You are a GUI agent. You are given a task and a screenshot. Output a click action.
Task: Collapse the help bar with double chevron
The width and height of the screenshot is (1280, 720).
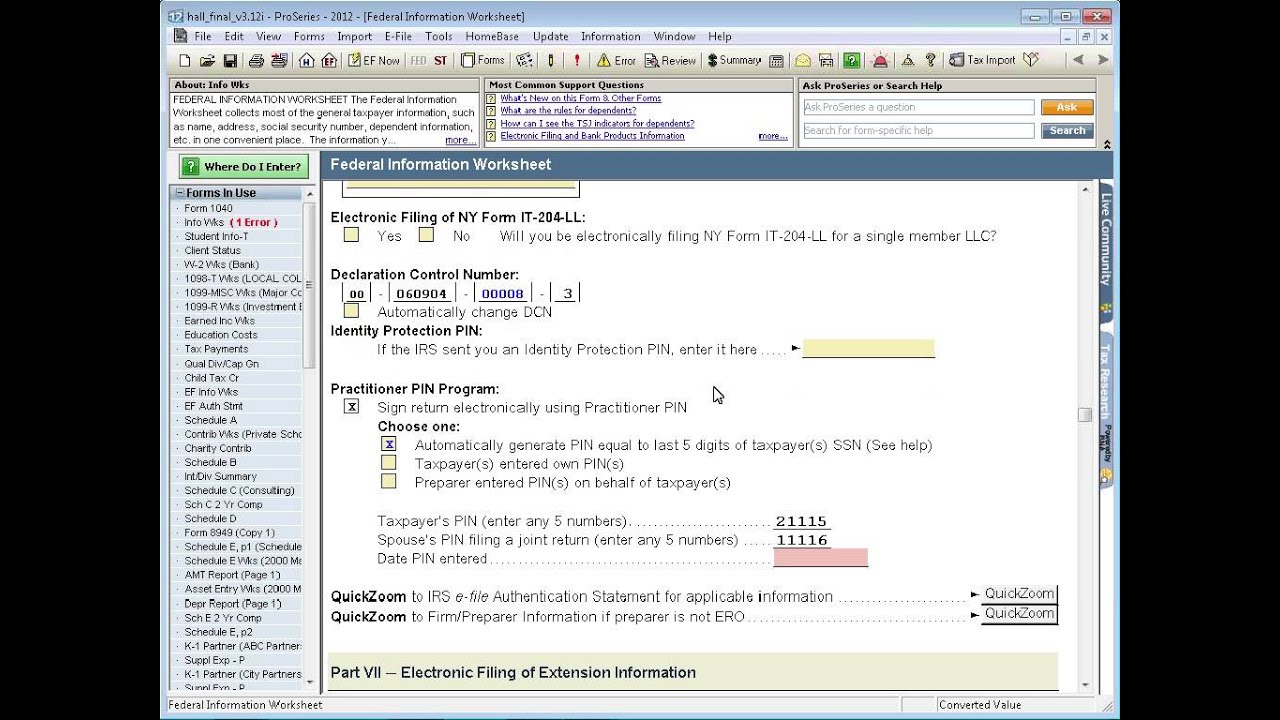(1107, 145)
